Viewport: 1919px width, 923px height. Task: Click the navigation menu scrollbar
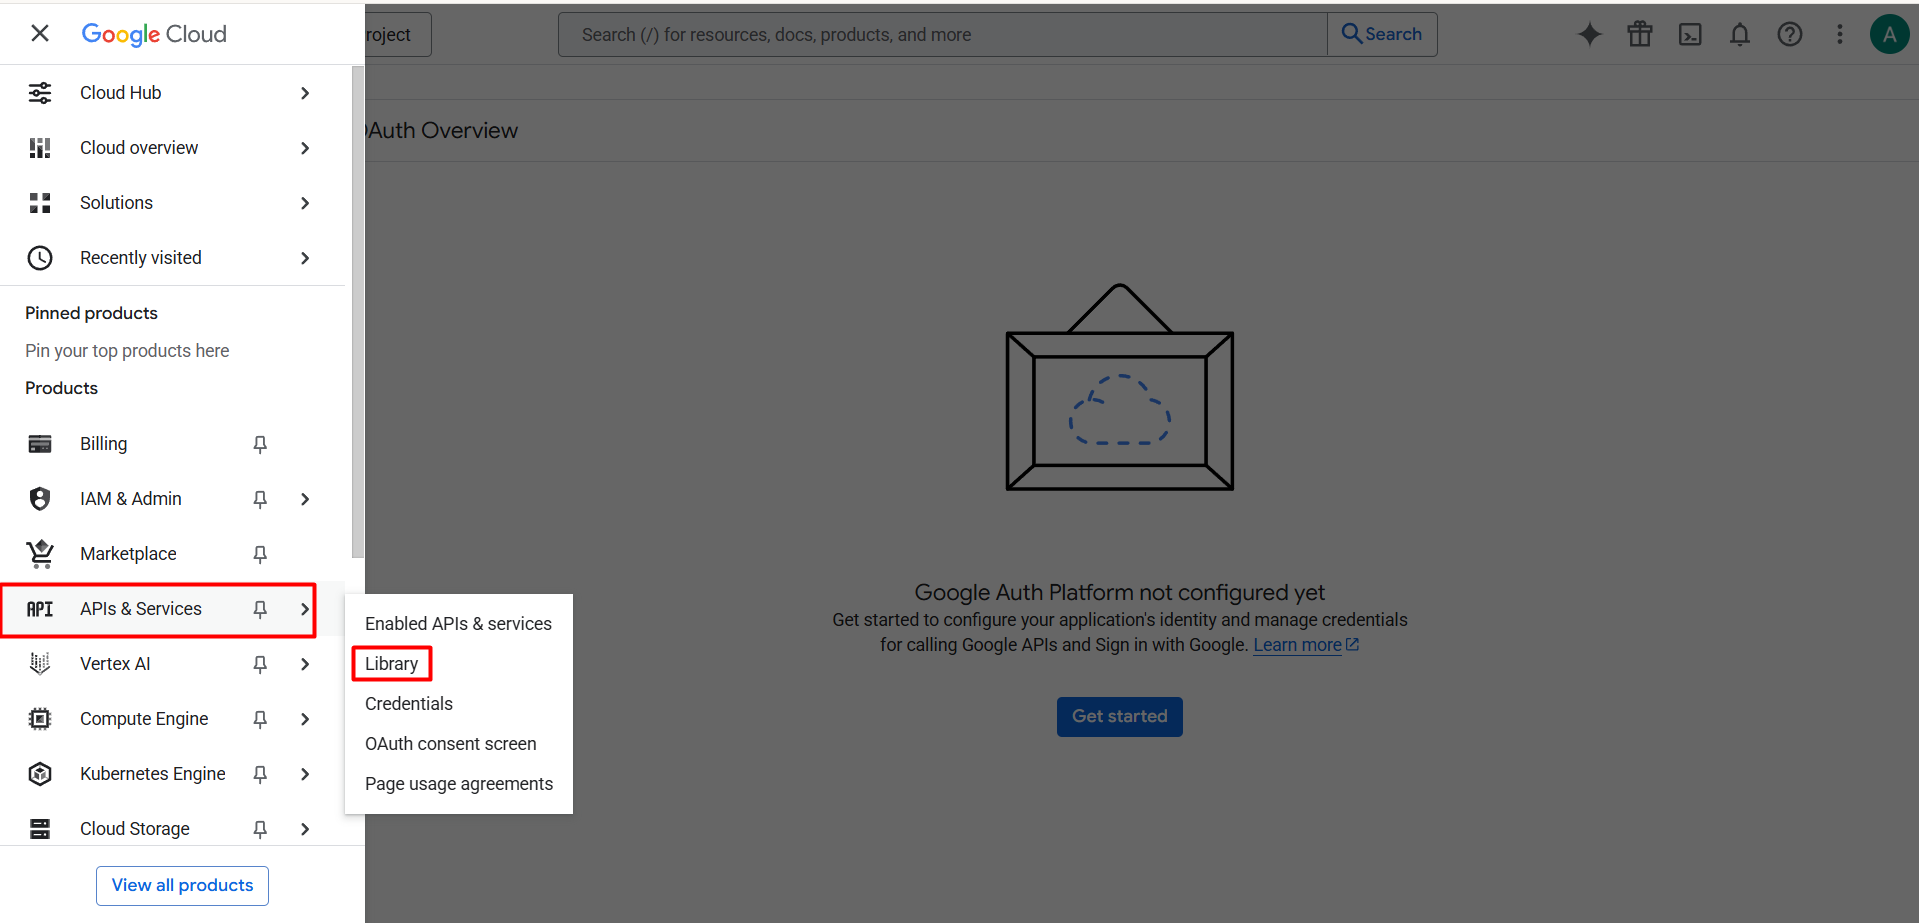click(358, 312)
